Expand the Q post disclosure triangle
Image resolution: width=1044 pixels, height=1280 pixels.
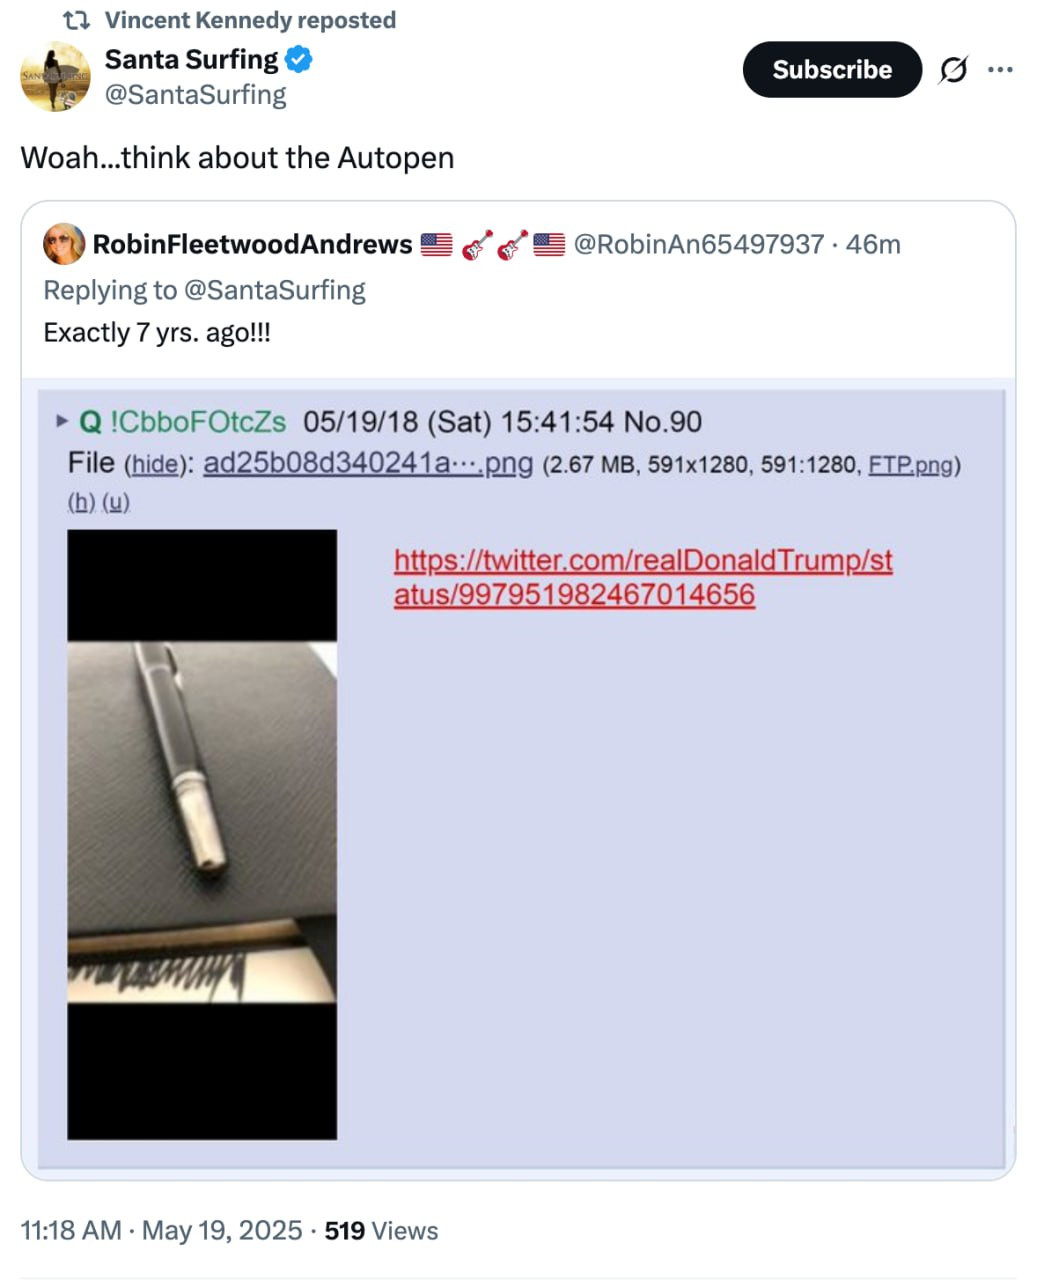pyautogui.click(x=62, y=421)
